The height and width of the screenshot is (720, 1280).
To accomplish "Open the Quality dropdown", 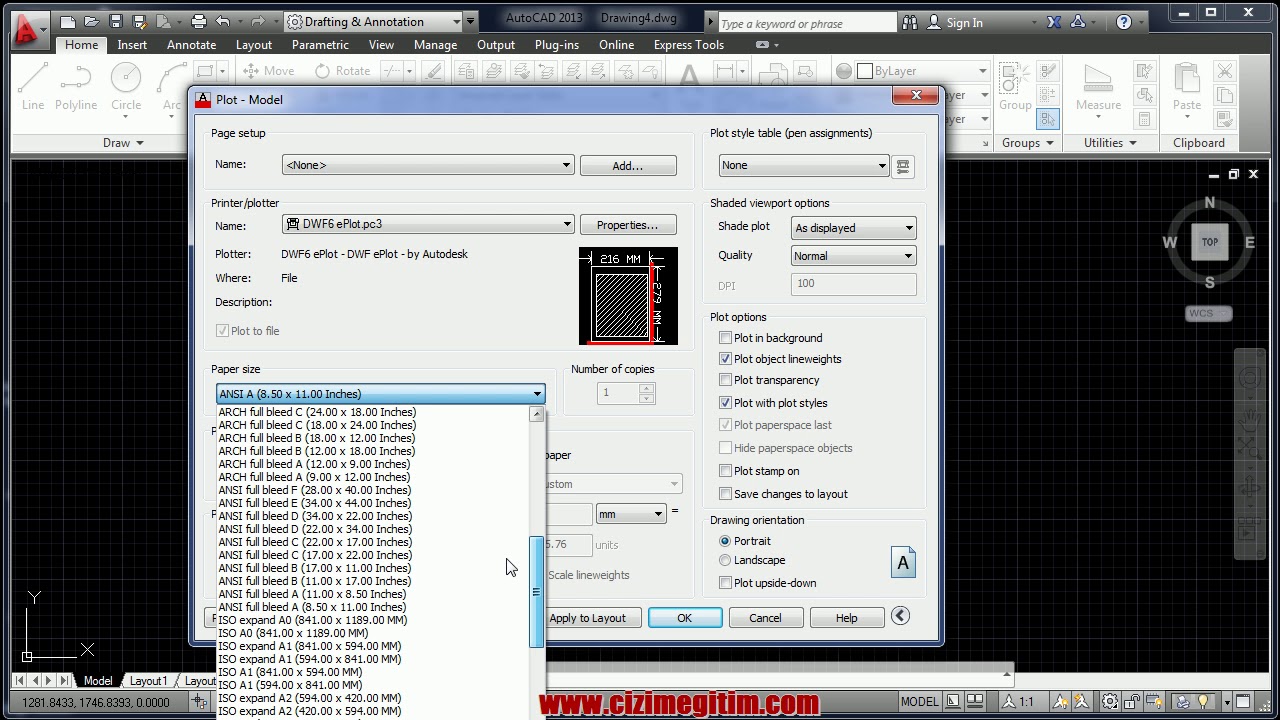I will pyautogui.click(x=853, y=256).
